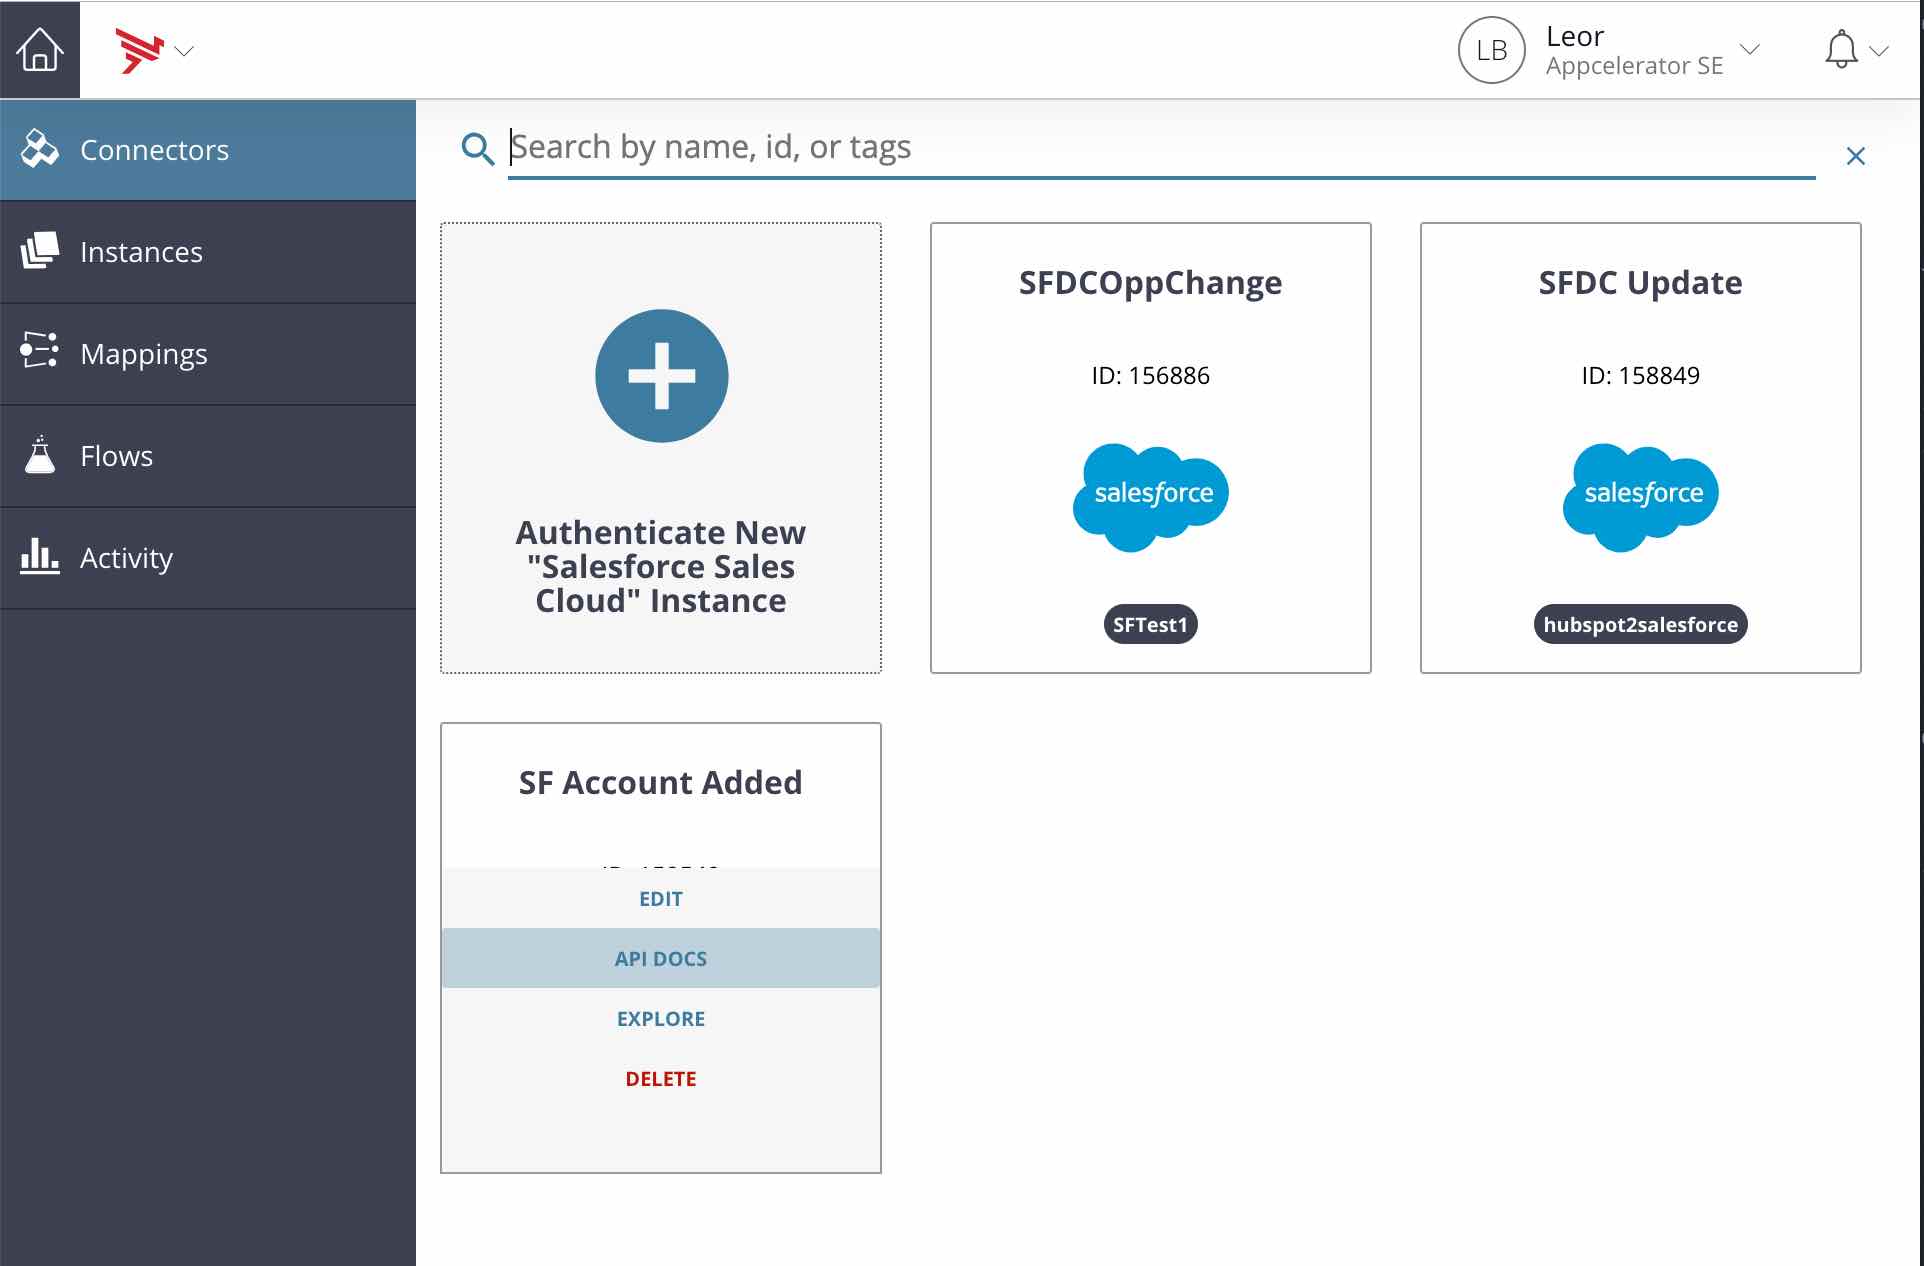Viewport: 1924px width, 1266px height.
Task: Click the red Axway logo icon
Action: [139, 51]
